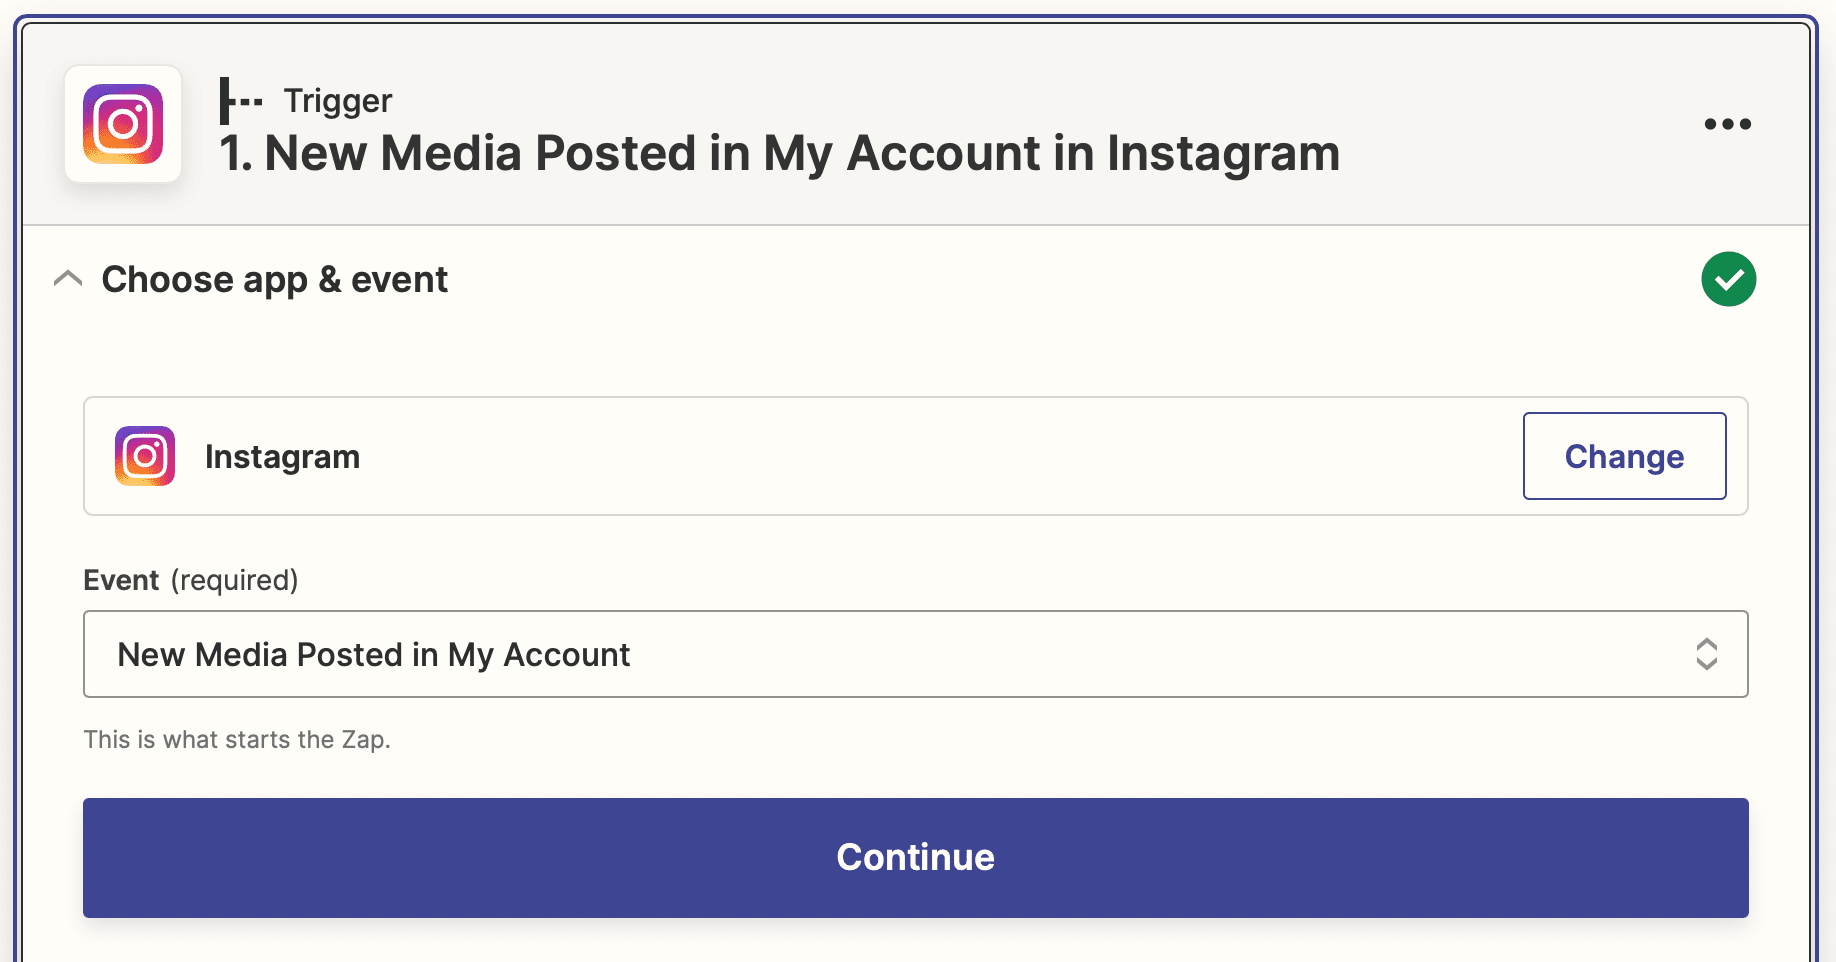The height and width of the screenshot is (962, 1836).
Task: Click the Instagram logo beside the app name
Action: [x=144, y=456]
